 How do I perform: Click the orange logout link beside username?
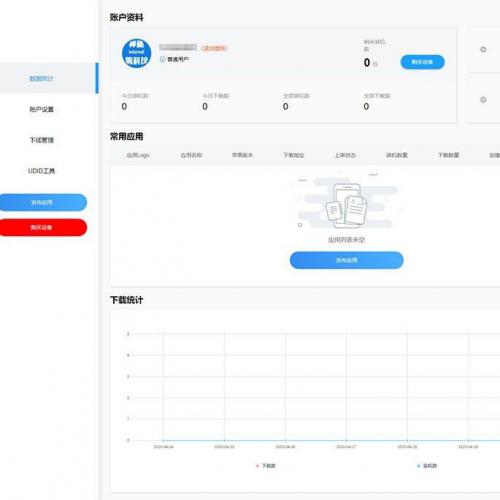coord(214,48)
